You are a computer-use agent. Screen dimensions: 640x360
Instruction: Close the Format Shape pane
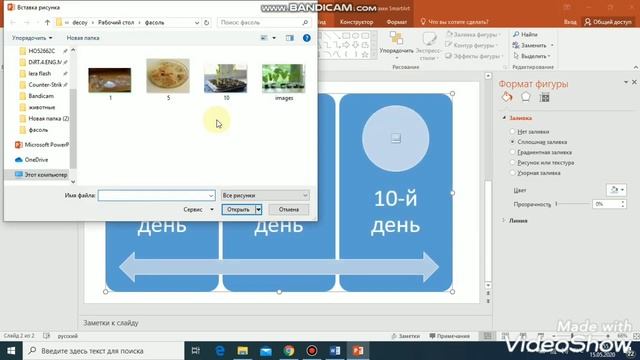tap(634, 82)
